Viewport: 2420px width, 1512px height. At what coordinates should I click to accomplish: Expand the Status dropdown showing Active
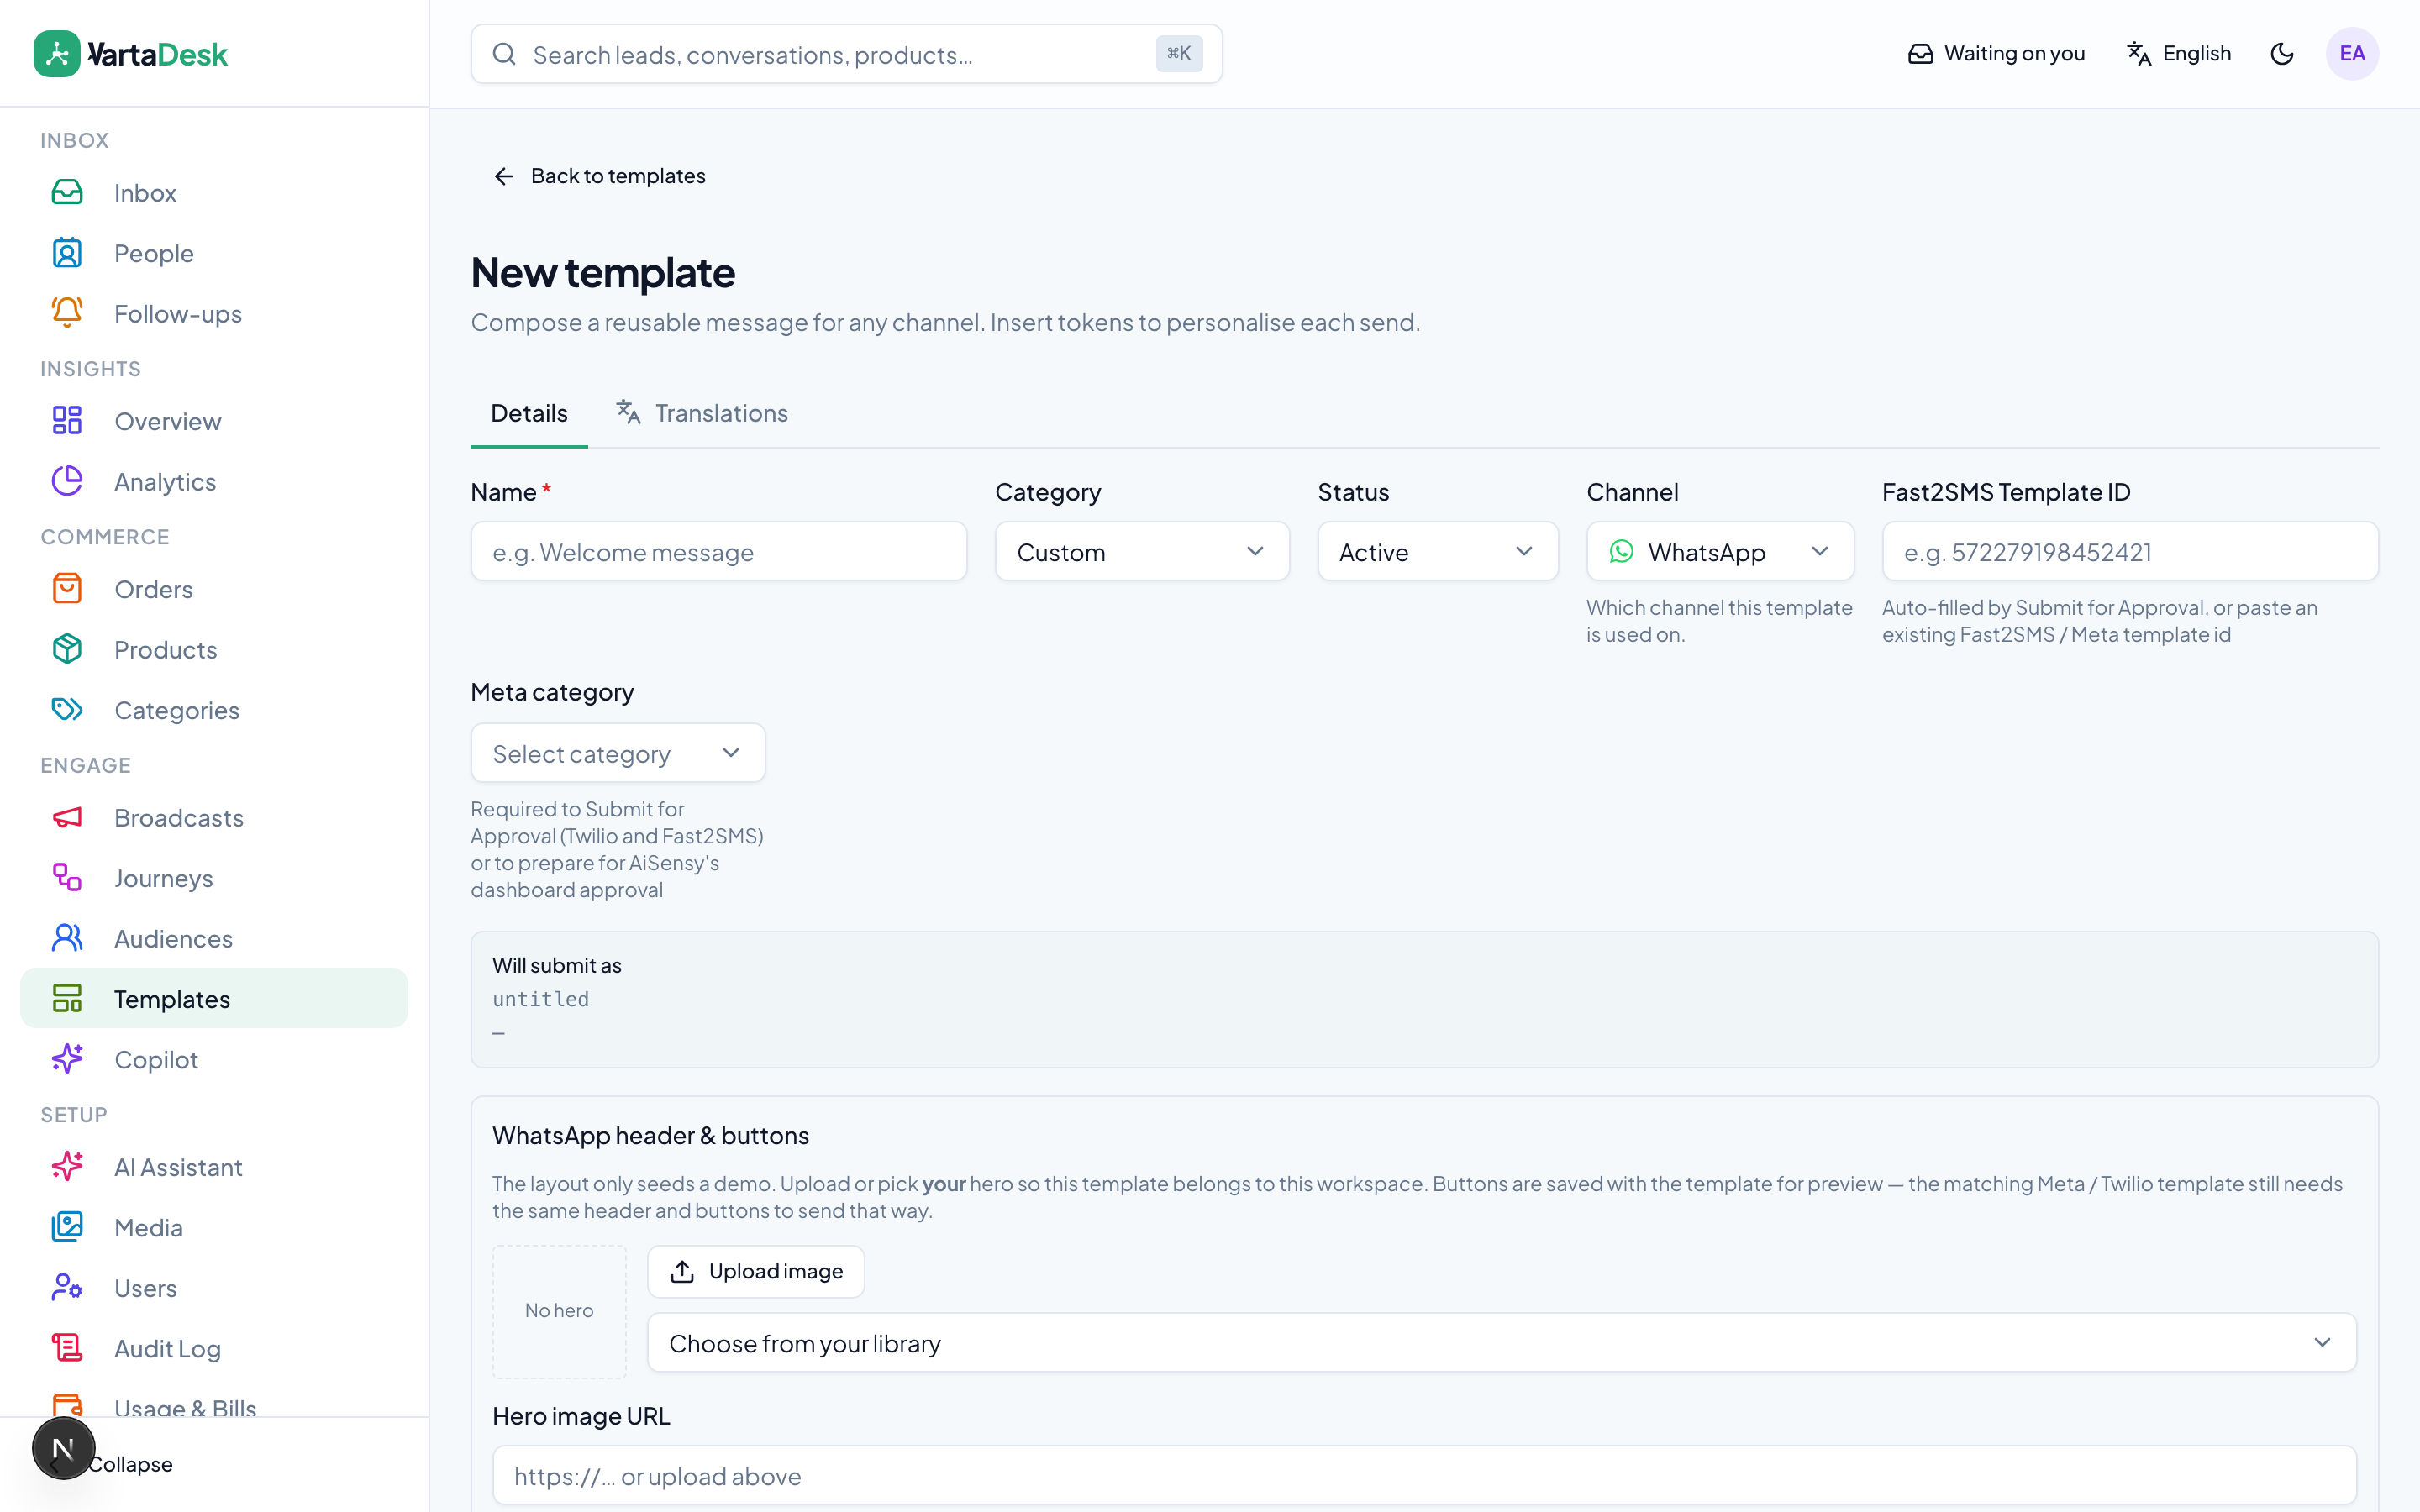tap(1437, 552)
